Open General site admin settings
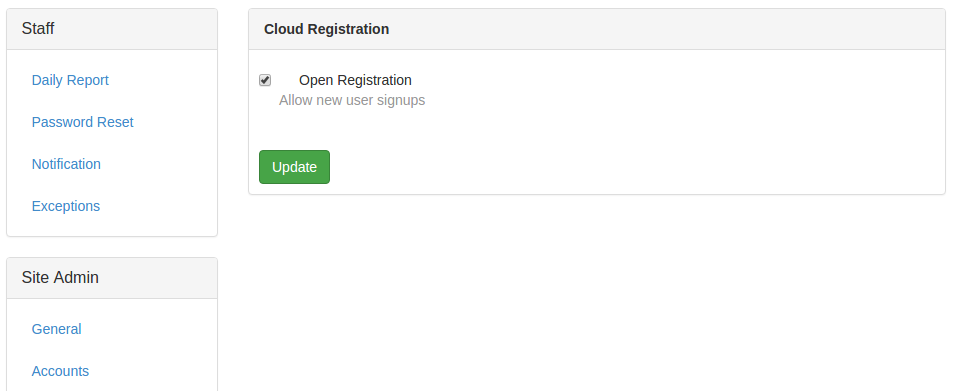The image size is (954, 391). click(57, 329)
